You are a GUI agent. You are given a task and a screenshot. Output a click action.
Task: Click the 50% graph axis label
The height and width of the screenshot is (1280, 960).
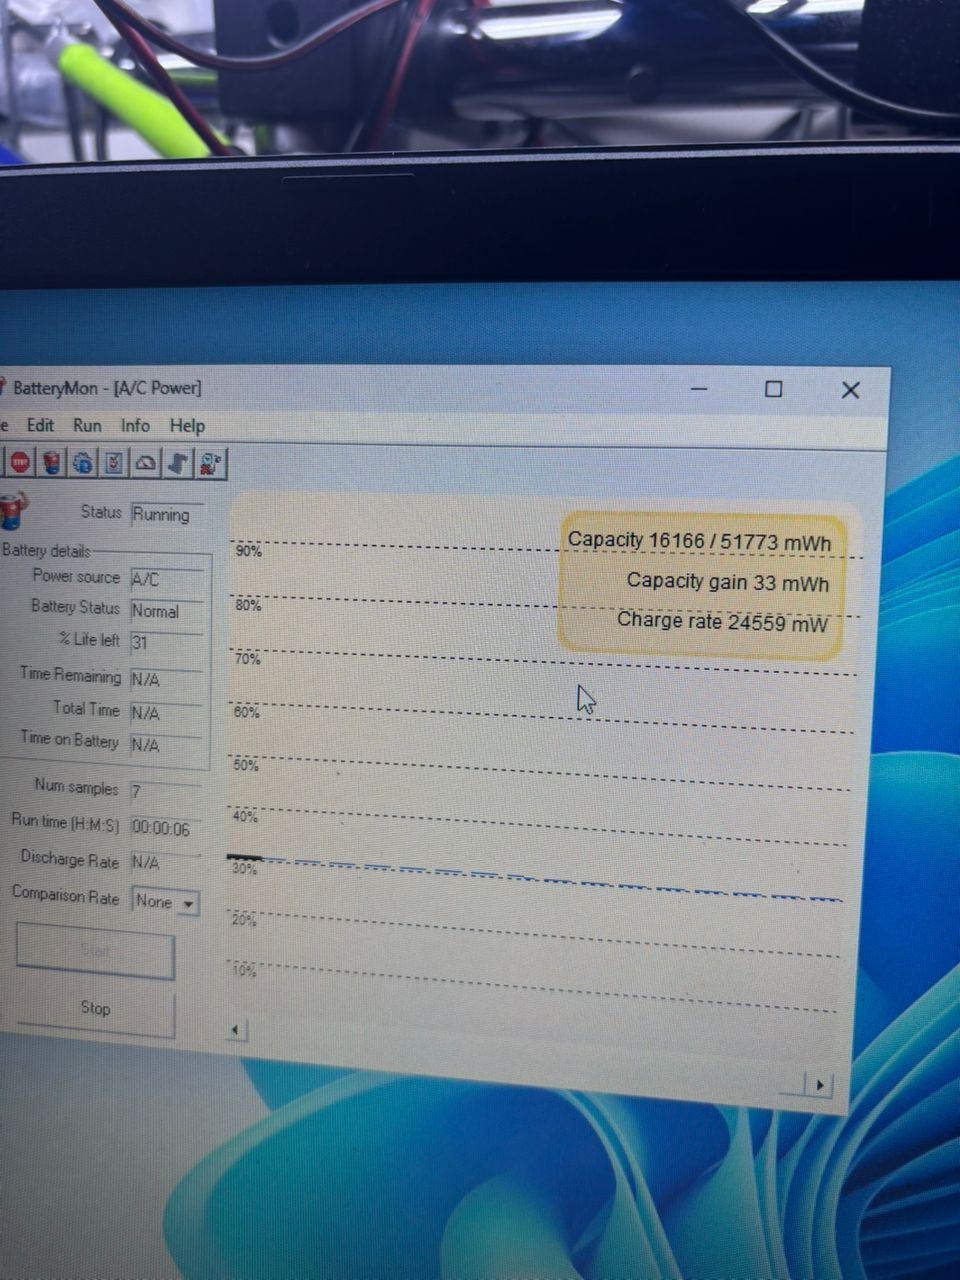[x=245, y=765]
